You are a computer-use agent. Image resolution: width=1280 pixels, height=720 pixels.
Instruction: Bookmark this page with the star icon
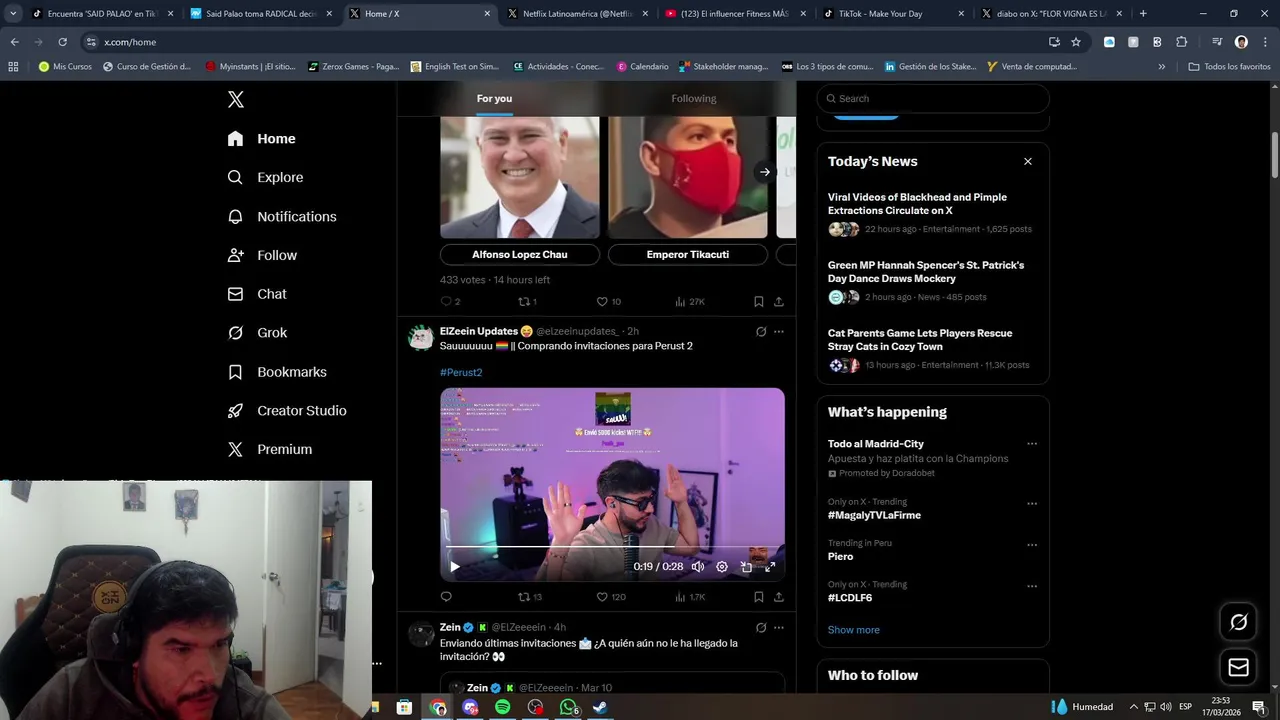[1076, 42]
